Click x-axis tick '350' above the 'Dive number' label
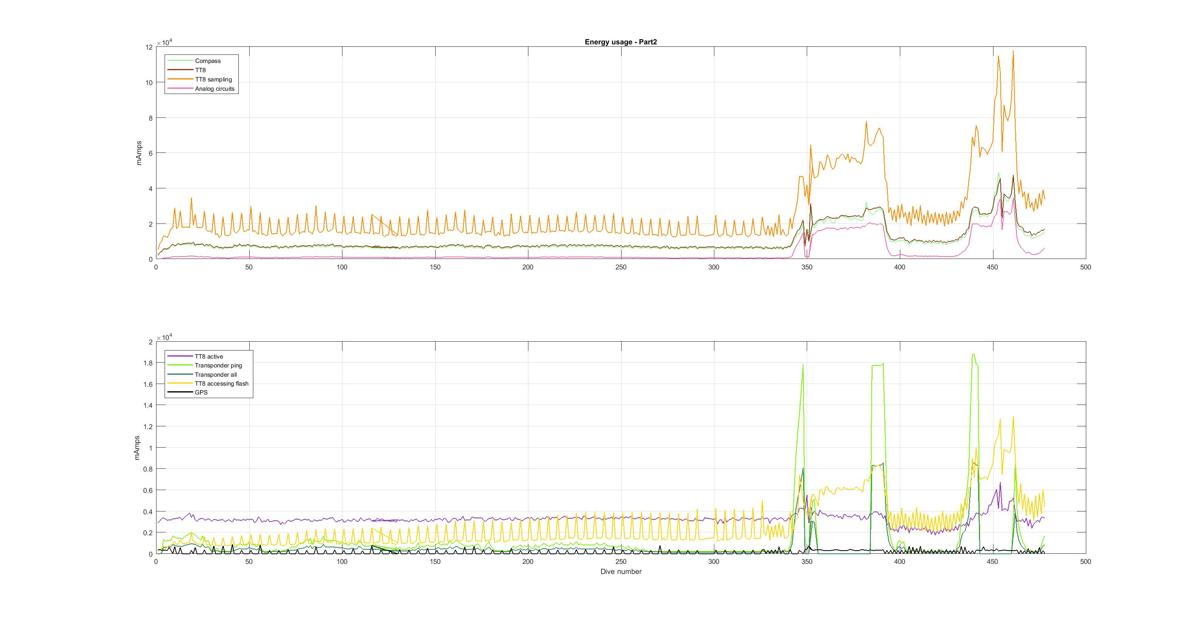 (x=806, y=562)
